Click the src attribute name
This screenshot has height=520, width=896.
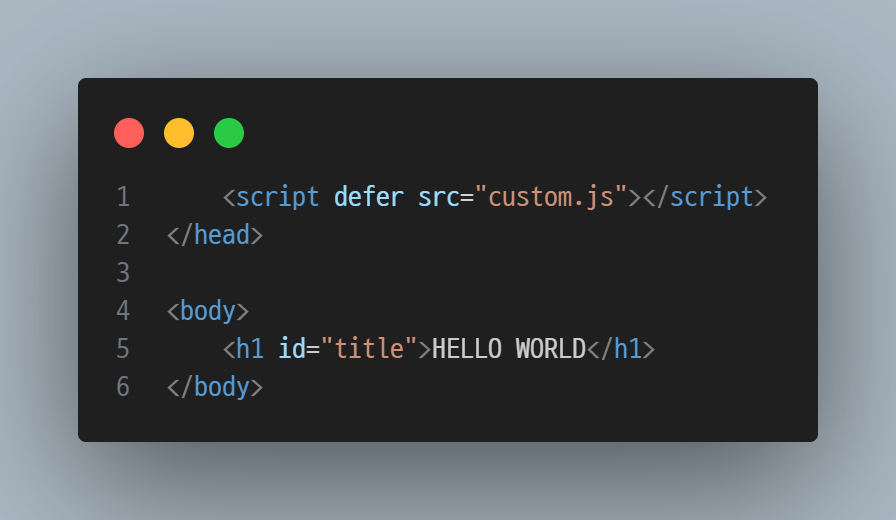[439, 198]
